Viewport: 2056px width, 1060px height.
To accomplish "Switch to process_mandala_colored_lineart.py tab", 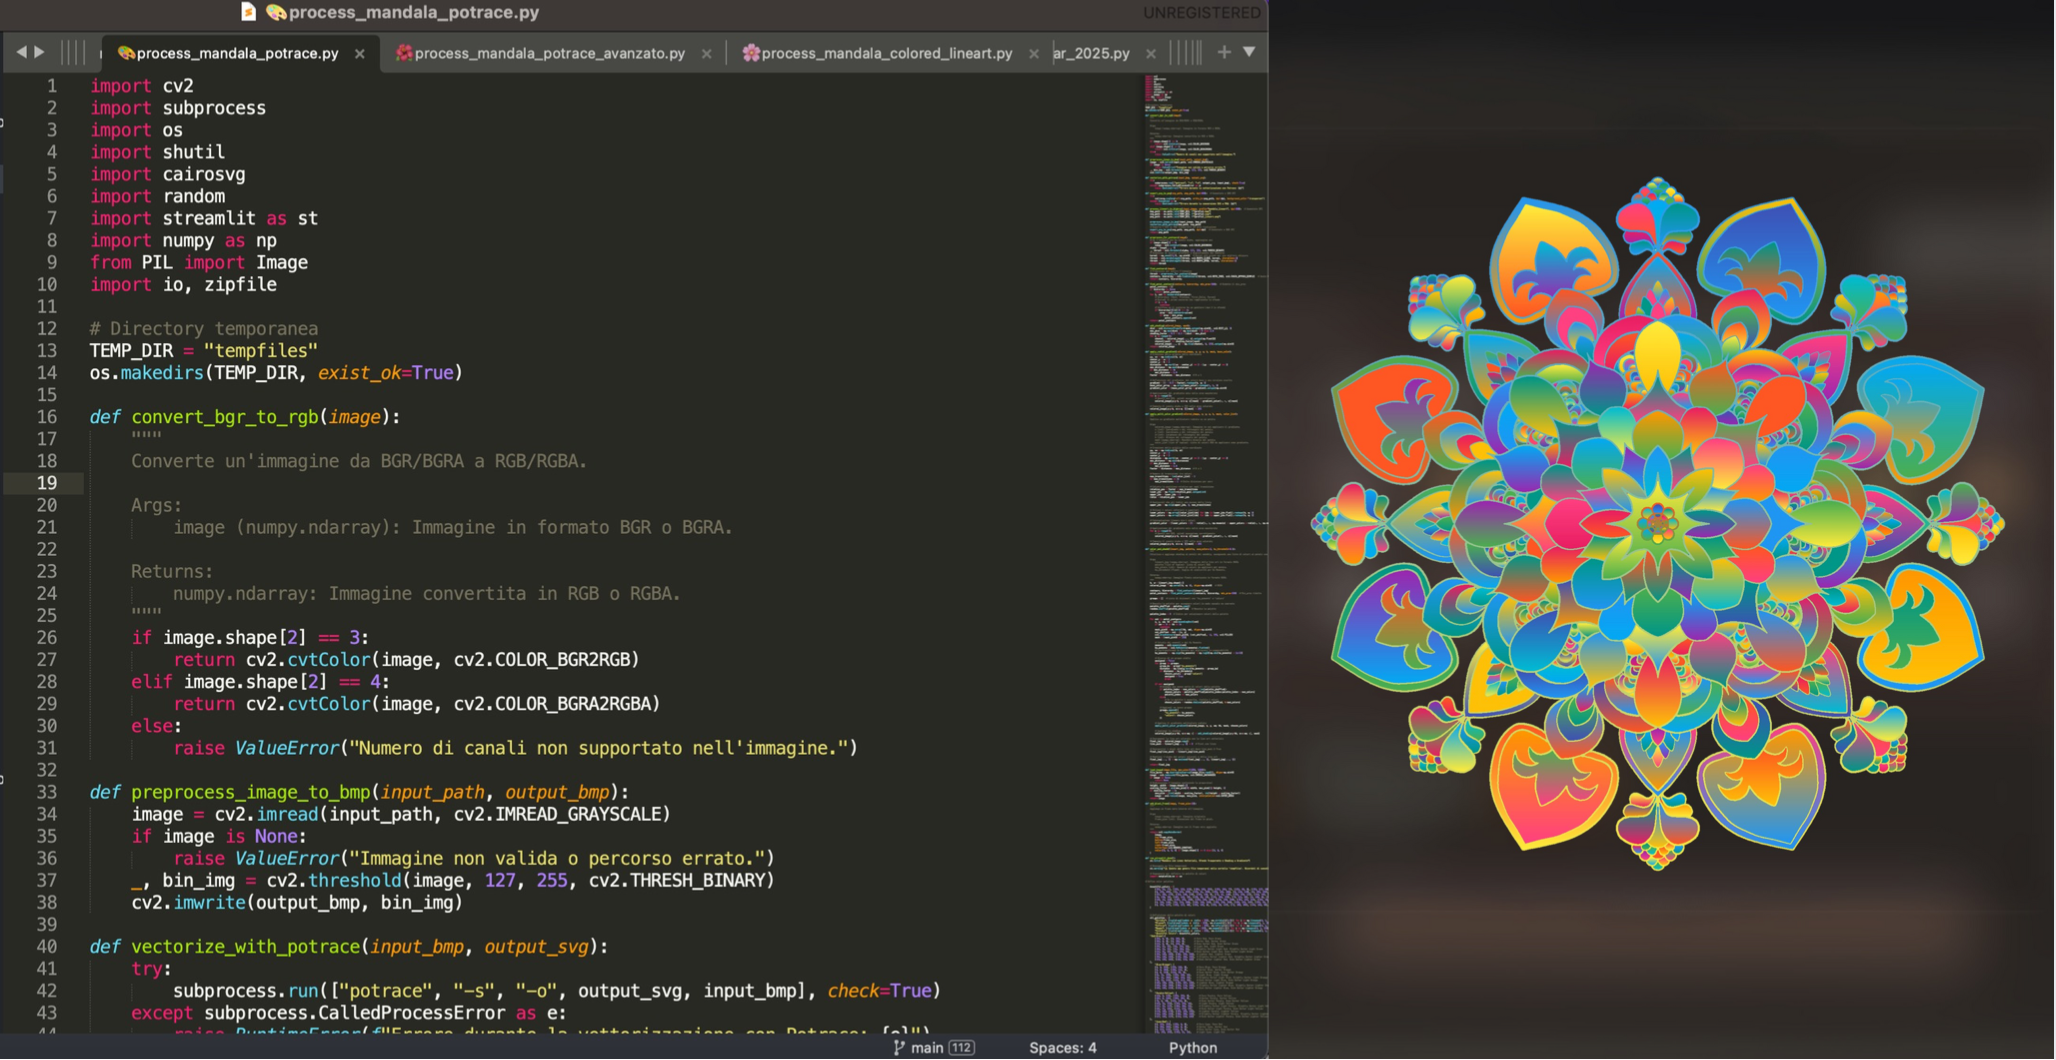I will 886,53.
